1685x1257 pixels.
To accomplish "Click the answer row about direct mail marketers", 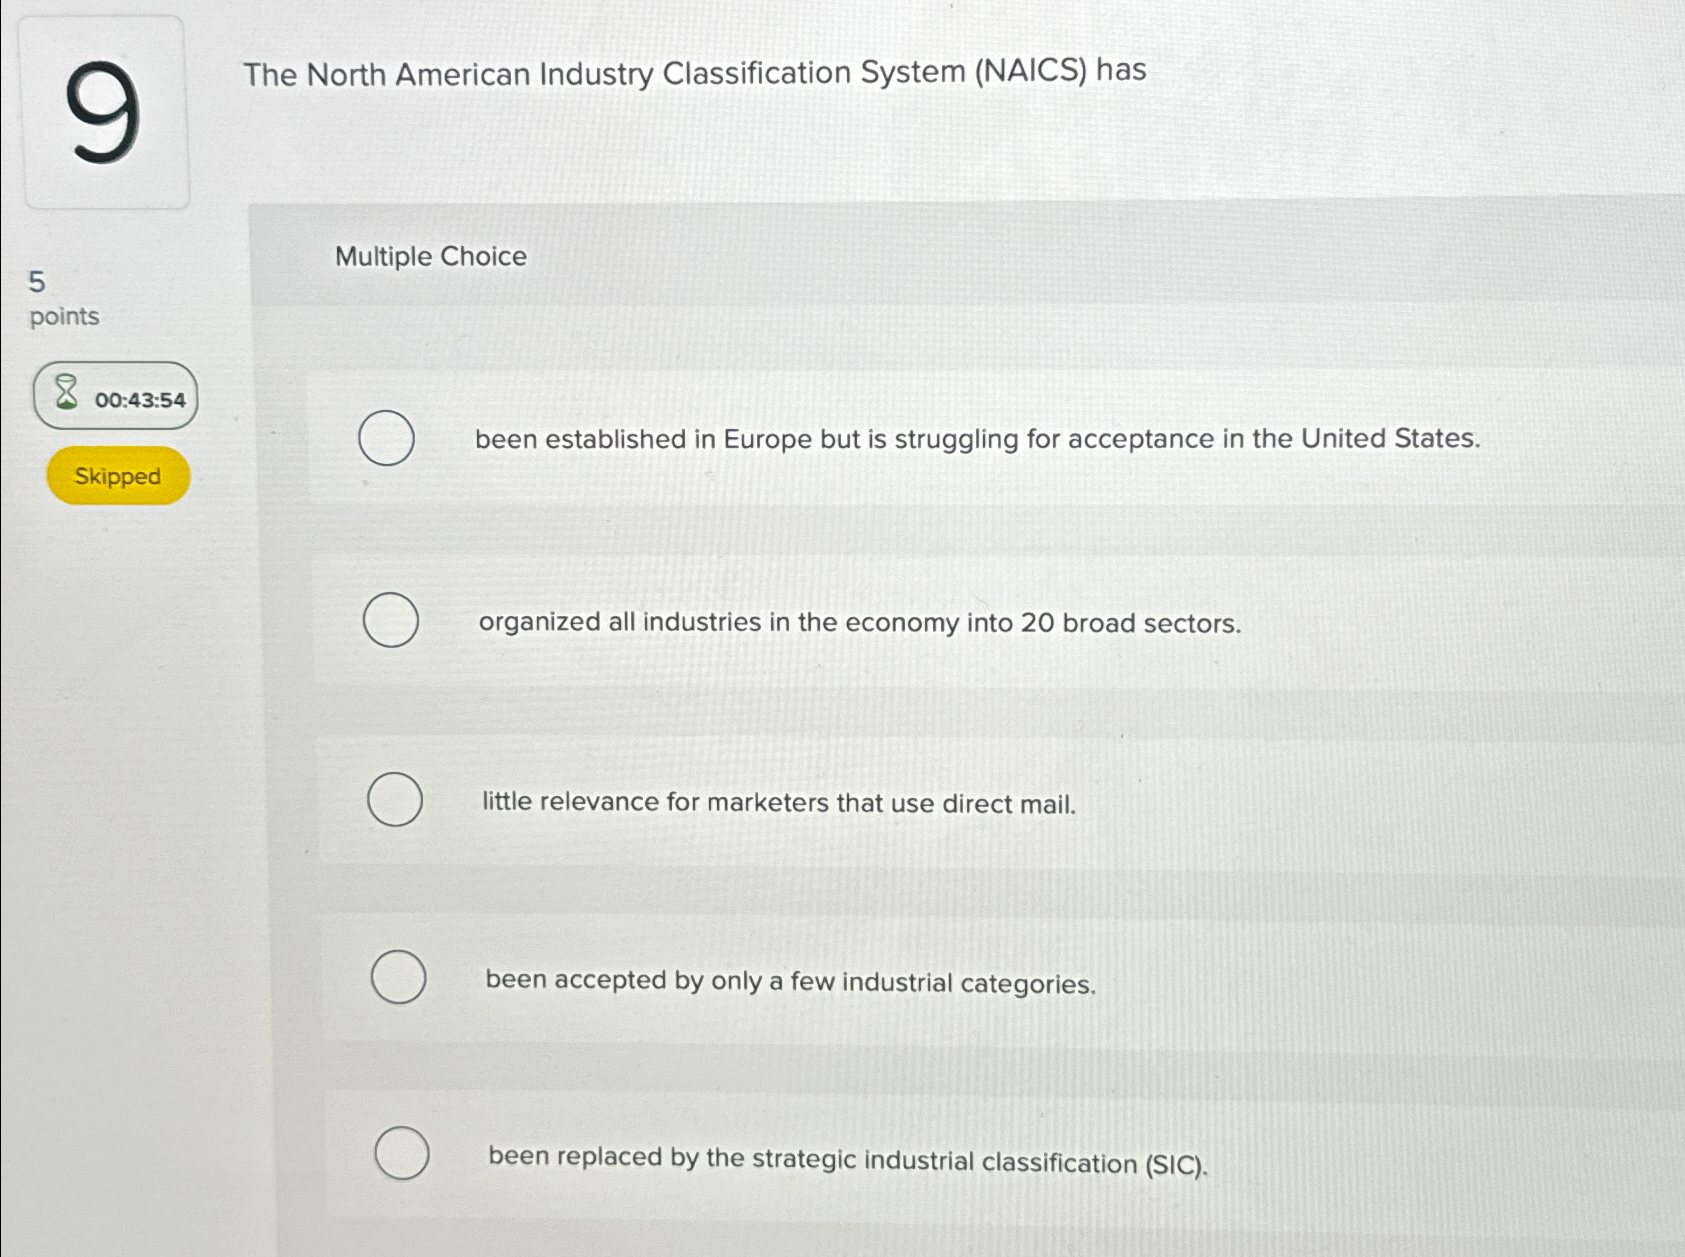I will 778,803.
